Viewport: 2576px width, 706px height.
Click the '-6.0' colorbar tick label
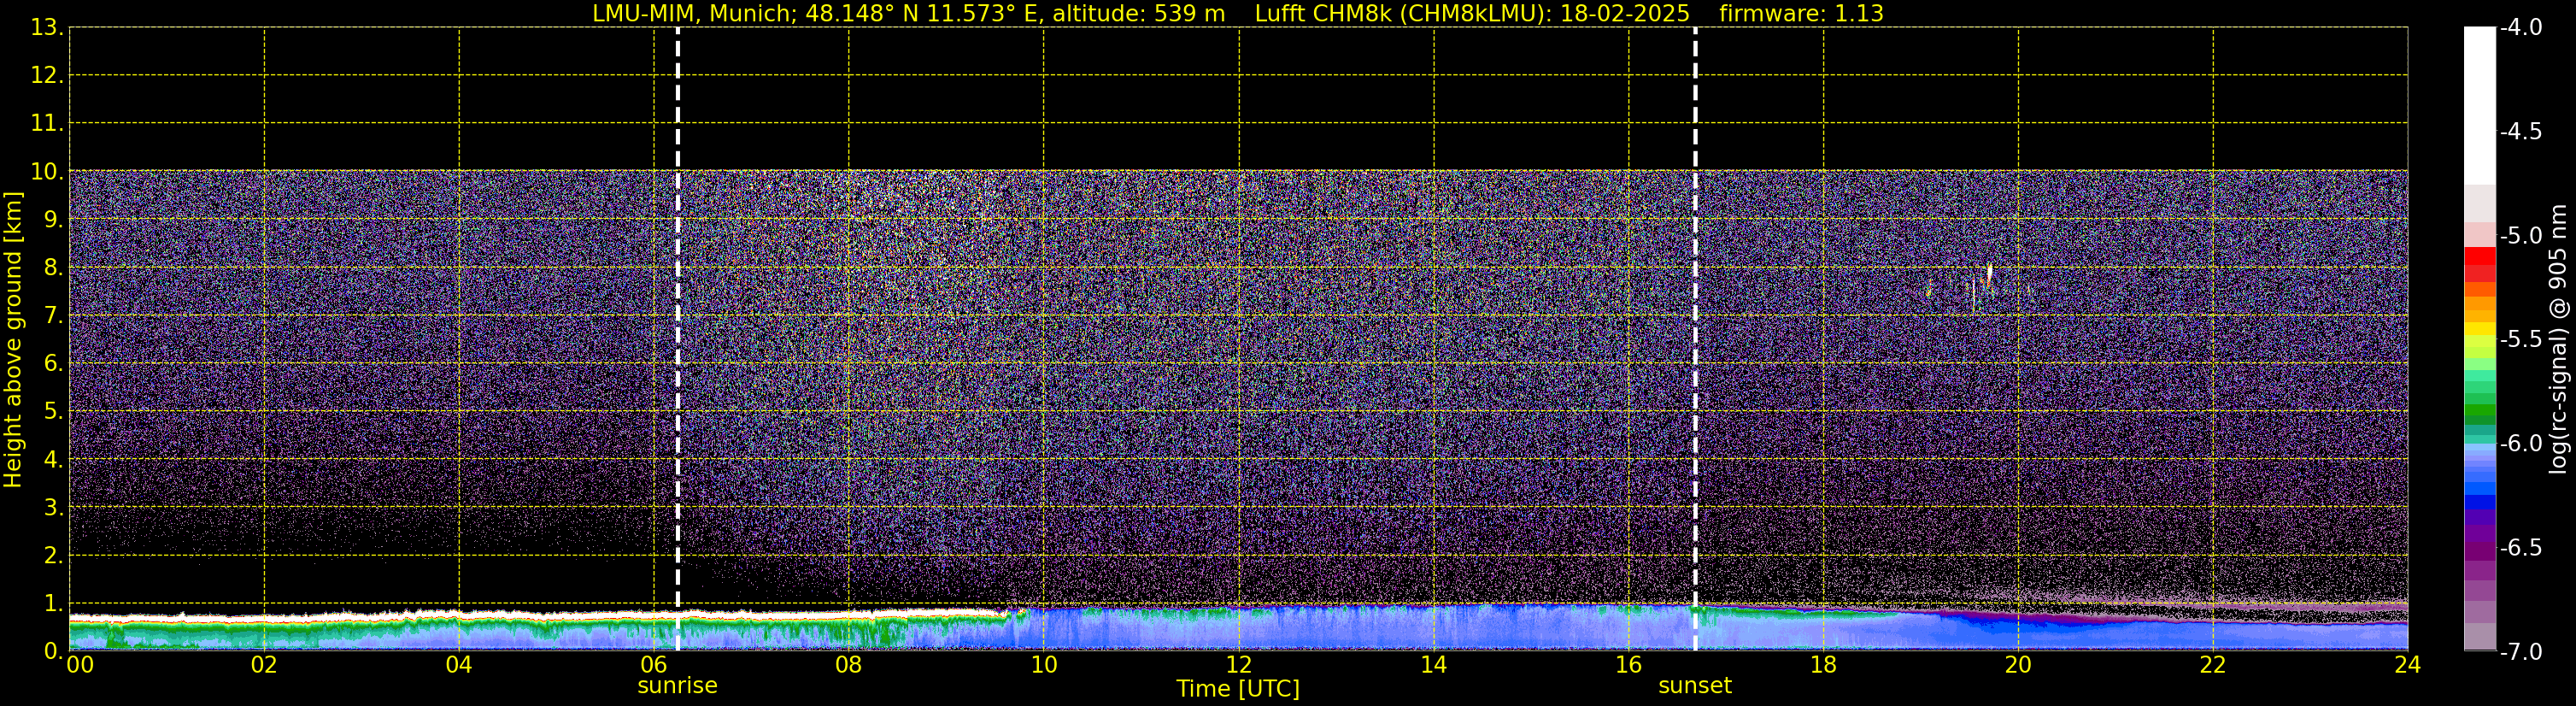click(2520, 444)
